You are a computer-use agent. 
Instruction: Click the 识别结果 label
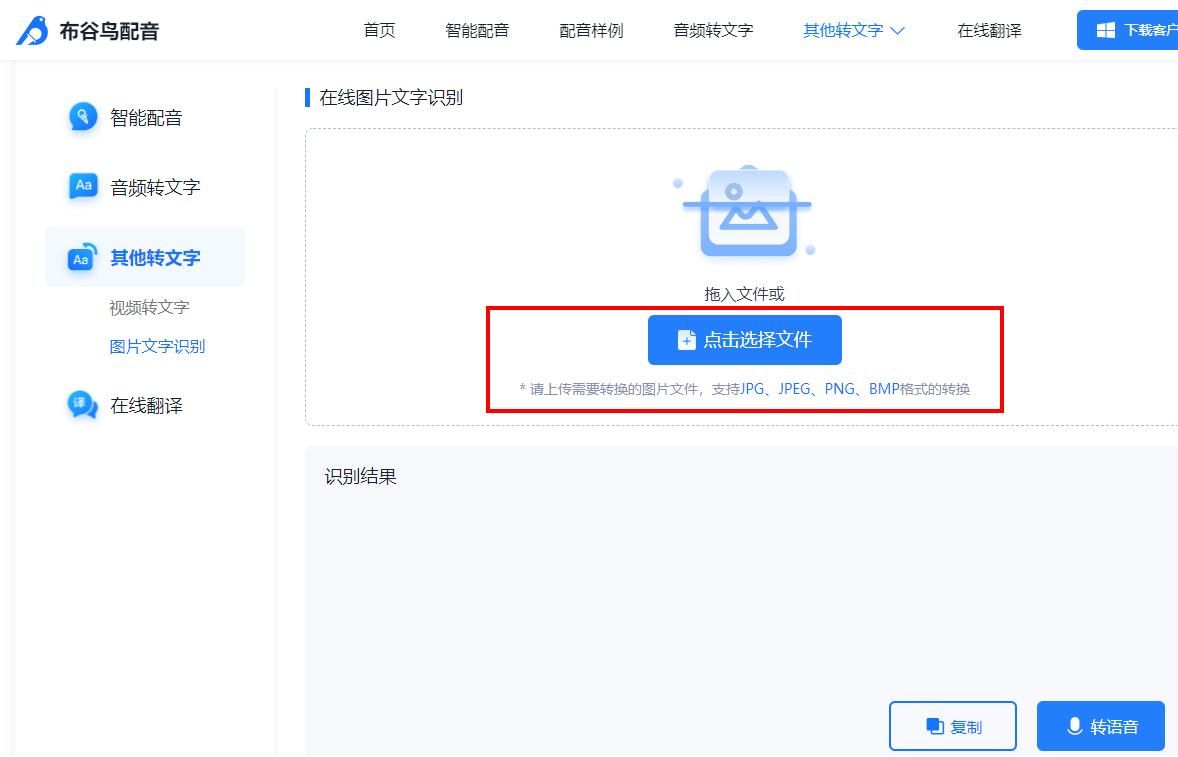coord(361,477)
